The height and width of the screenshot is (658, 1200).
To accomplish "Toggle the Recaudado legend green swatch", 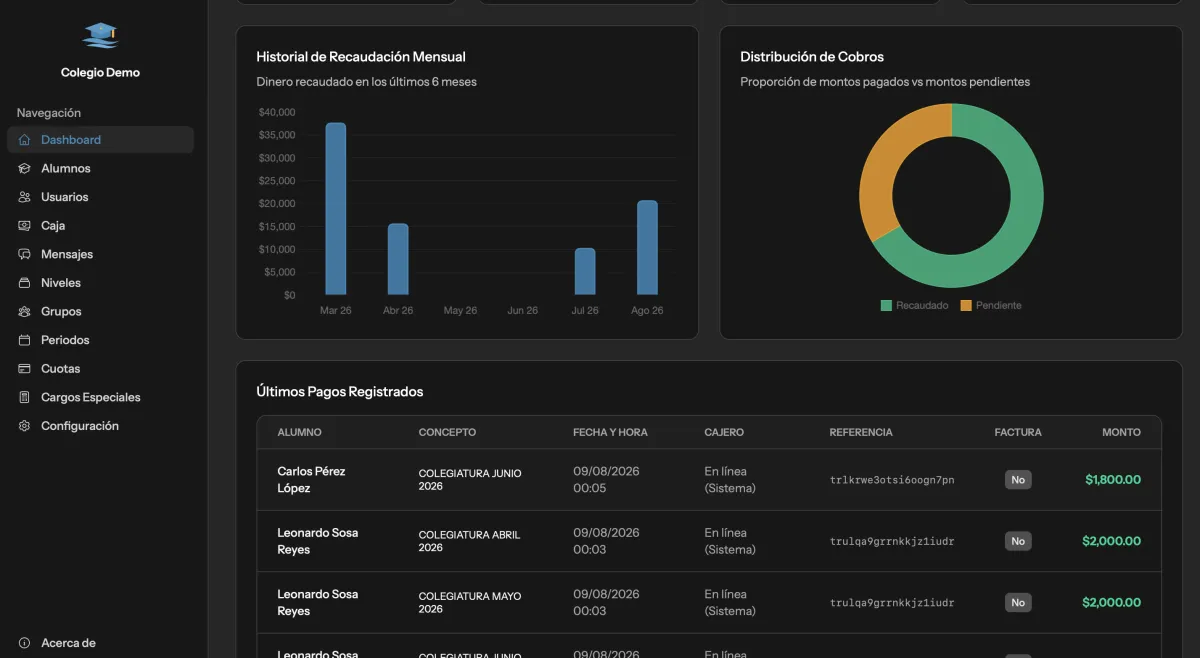I will [x=886, y=305].
